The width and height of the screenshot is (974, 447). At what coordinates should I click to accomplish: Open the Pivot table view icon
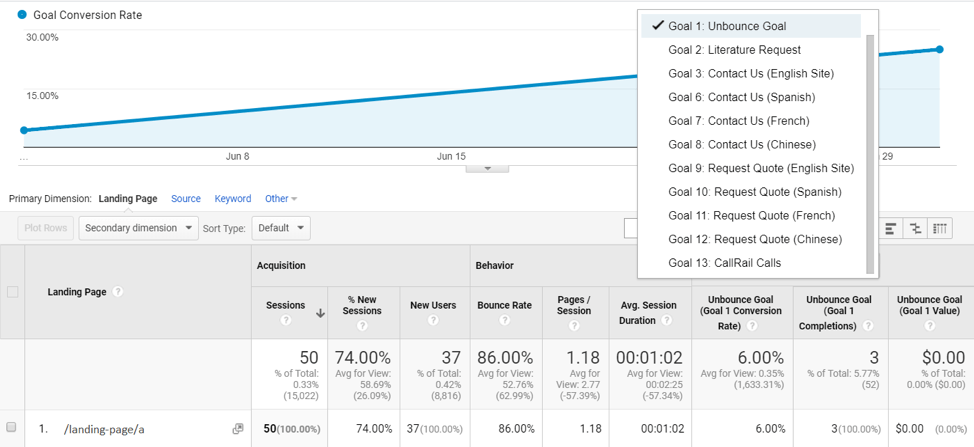pos(940,228)
